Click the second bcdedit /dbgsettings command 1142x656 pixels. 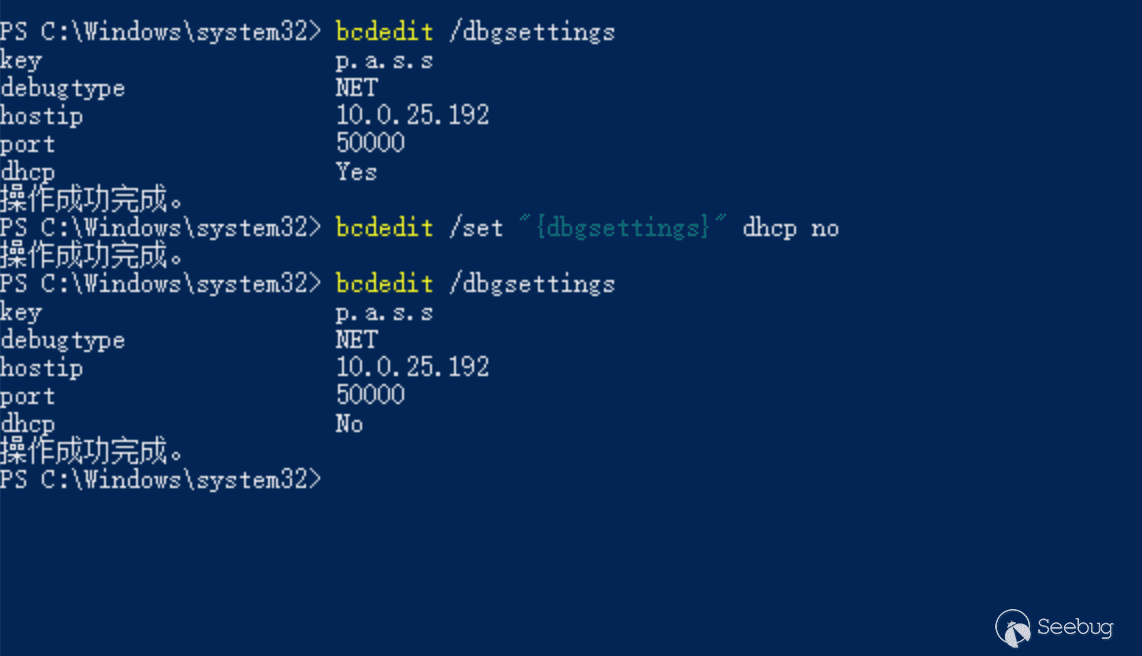click(x=475, y=284)
